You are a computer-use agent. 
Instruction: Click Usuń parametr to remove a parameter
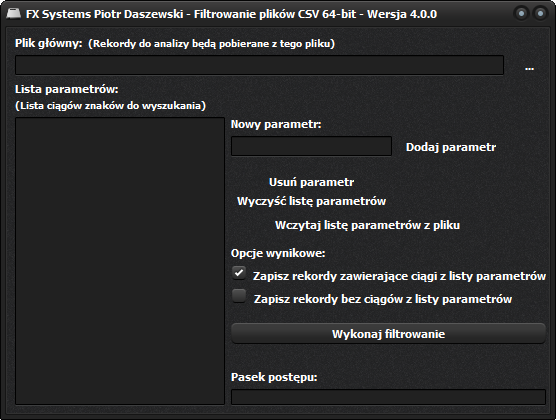tap(311, 182)
